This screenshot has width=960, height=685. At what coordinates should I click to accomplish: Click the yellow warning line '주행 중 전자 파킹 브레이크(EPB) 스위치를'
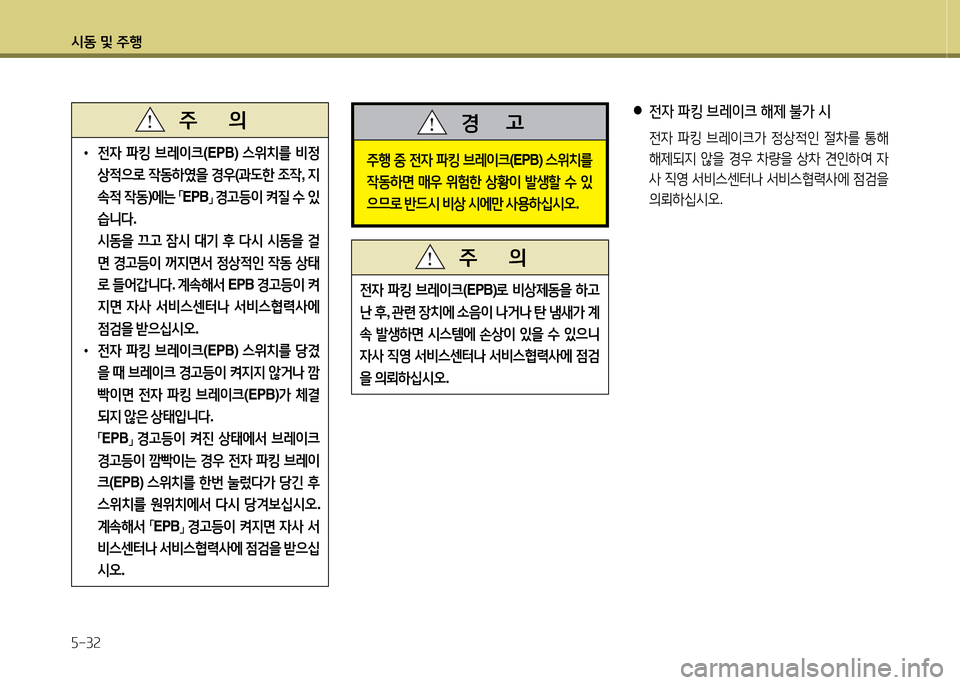point(479,160)
